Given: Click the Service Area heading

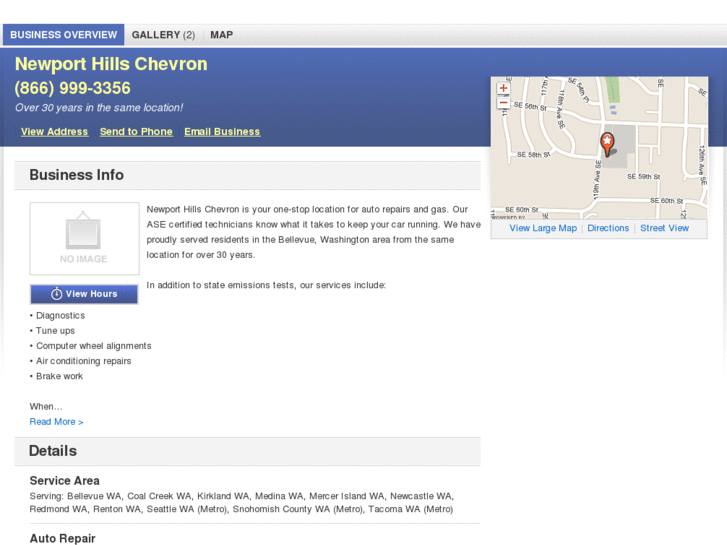Looking at the screenshot, I should (x=64, y=481).
